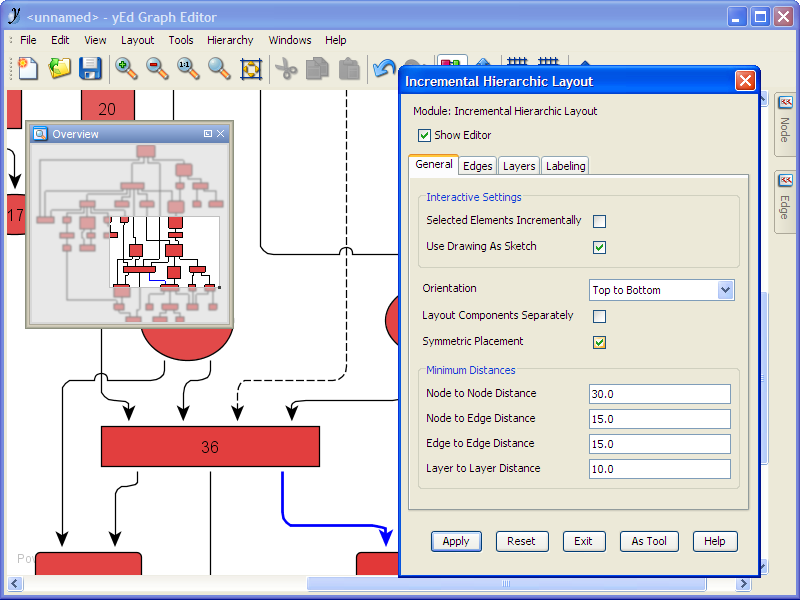Click the yEd application logo icon
This screenshot has height=600, width=800.
pos(14,16)
